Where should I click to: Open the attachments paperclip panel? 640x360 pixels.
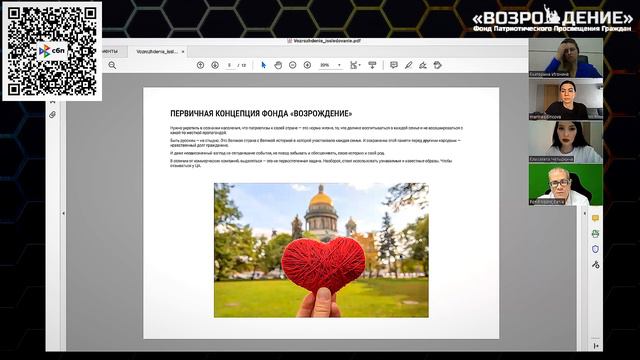[53, 115]
